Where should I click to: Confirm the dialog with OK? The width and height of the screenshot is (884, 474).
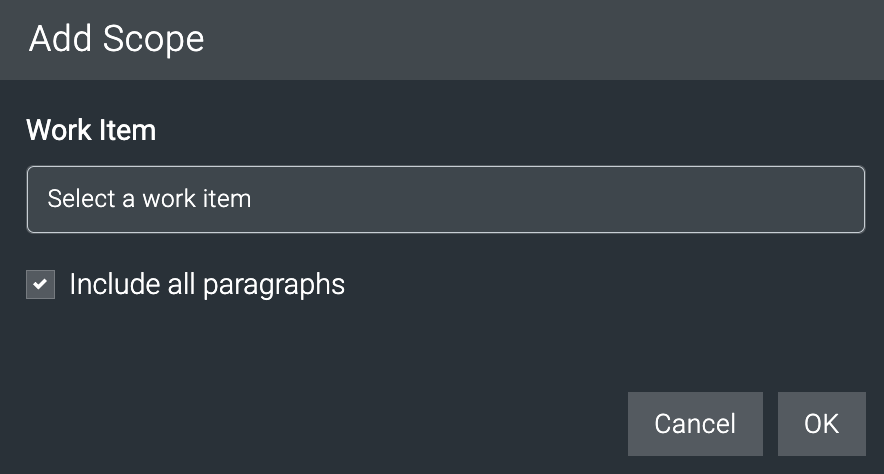pyautogui.click(x=821, y=424)
